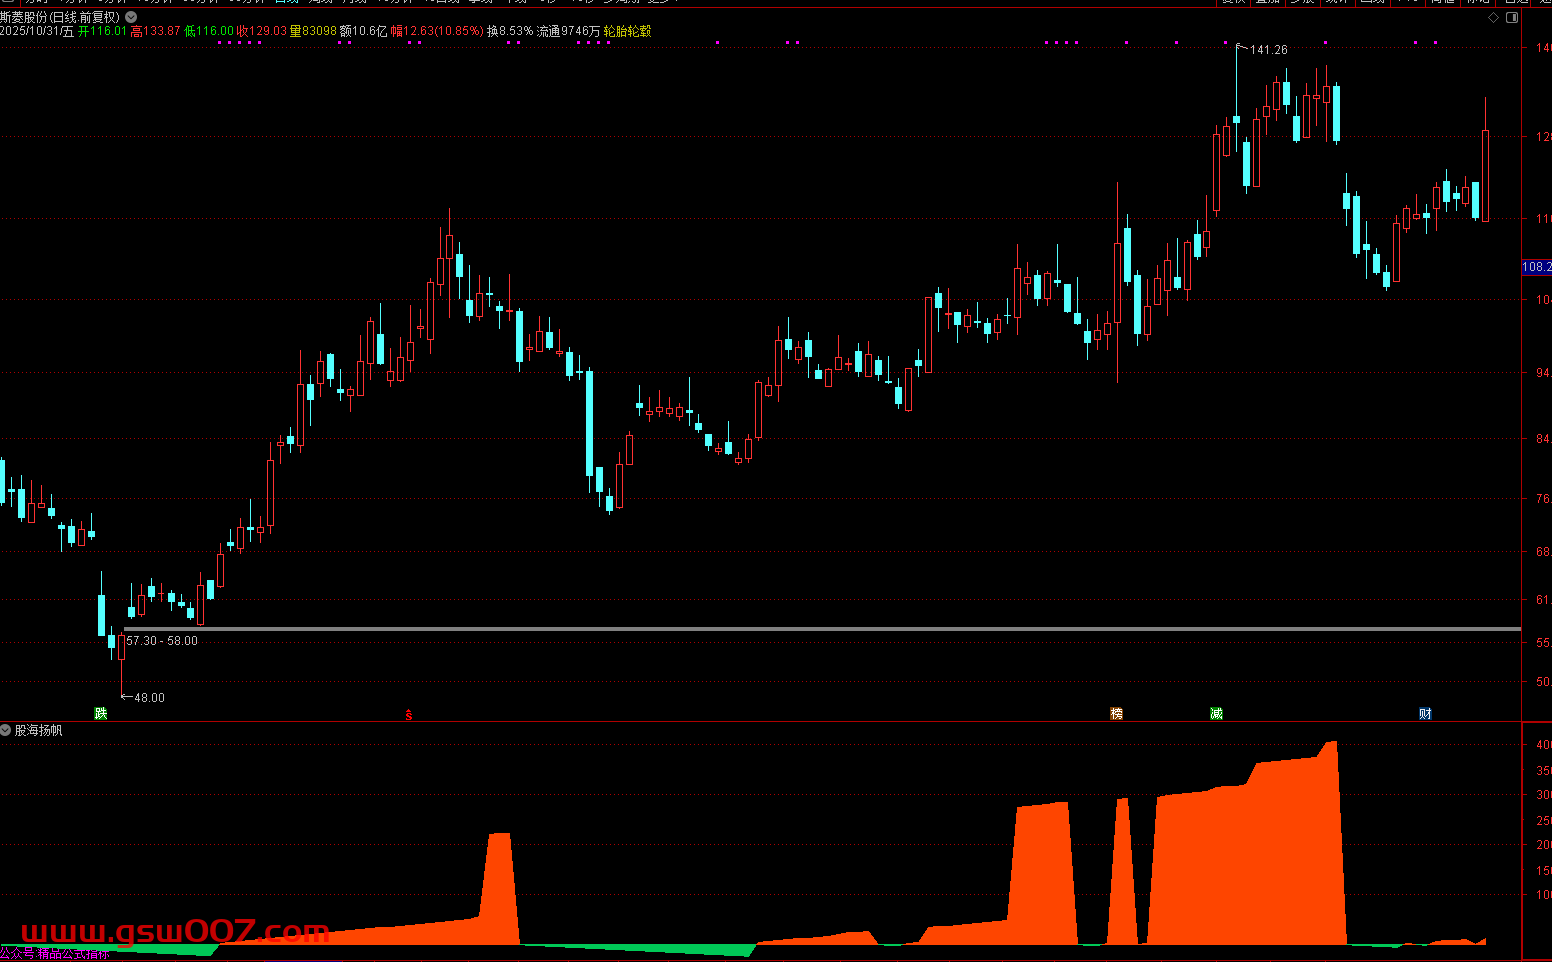Click the diamond icon at chart top-right

coord(1494,18)
